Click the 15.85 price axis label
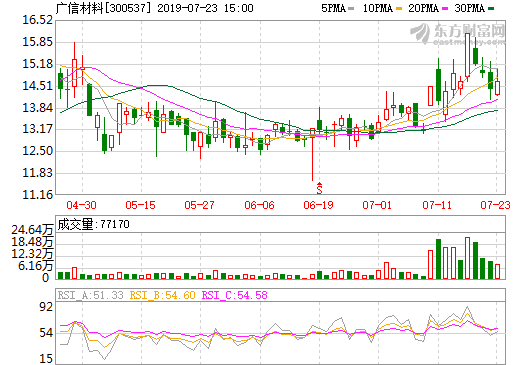This screenshot has height=365, width=520. click(x=37, y=42)
